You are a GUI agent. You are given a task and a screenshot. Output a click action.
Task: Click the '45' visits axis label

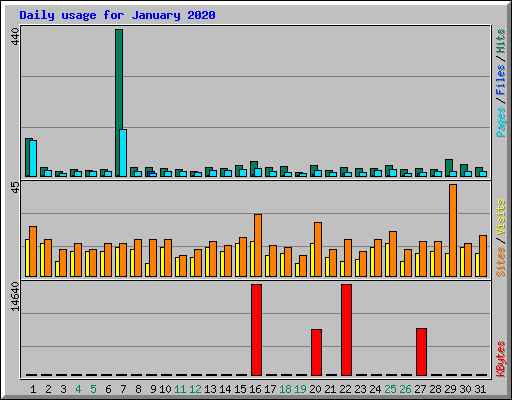pos(15,187)
